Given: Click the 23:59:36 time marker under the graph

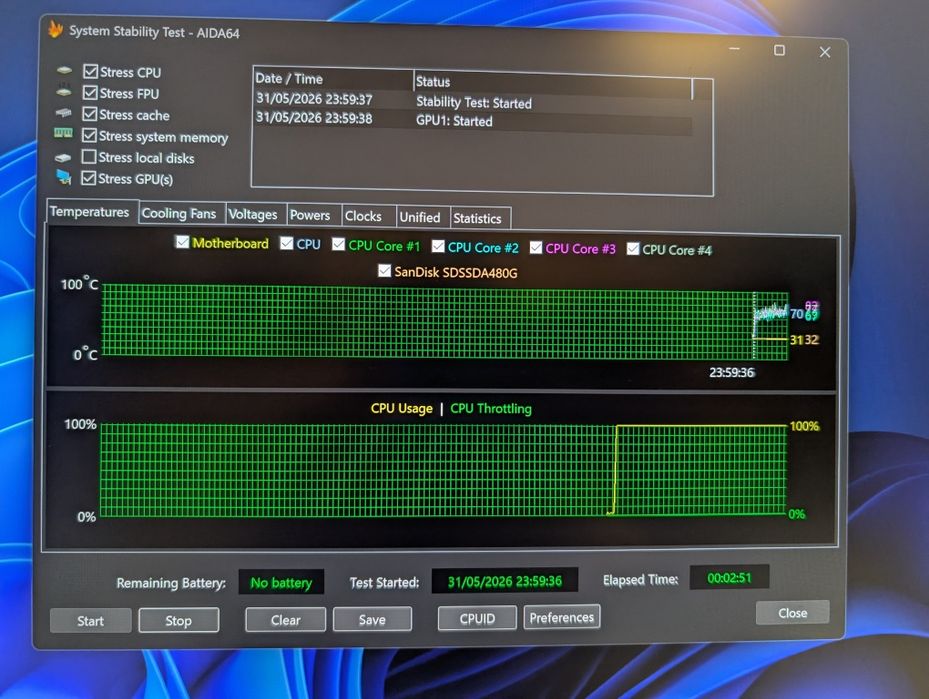Looking at the screenshot, I should point(732,372).
